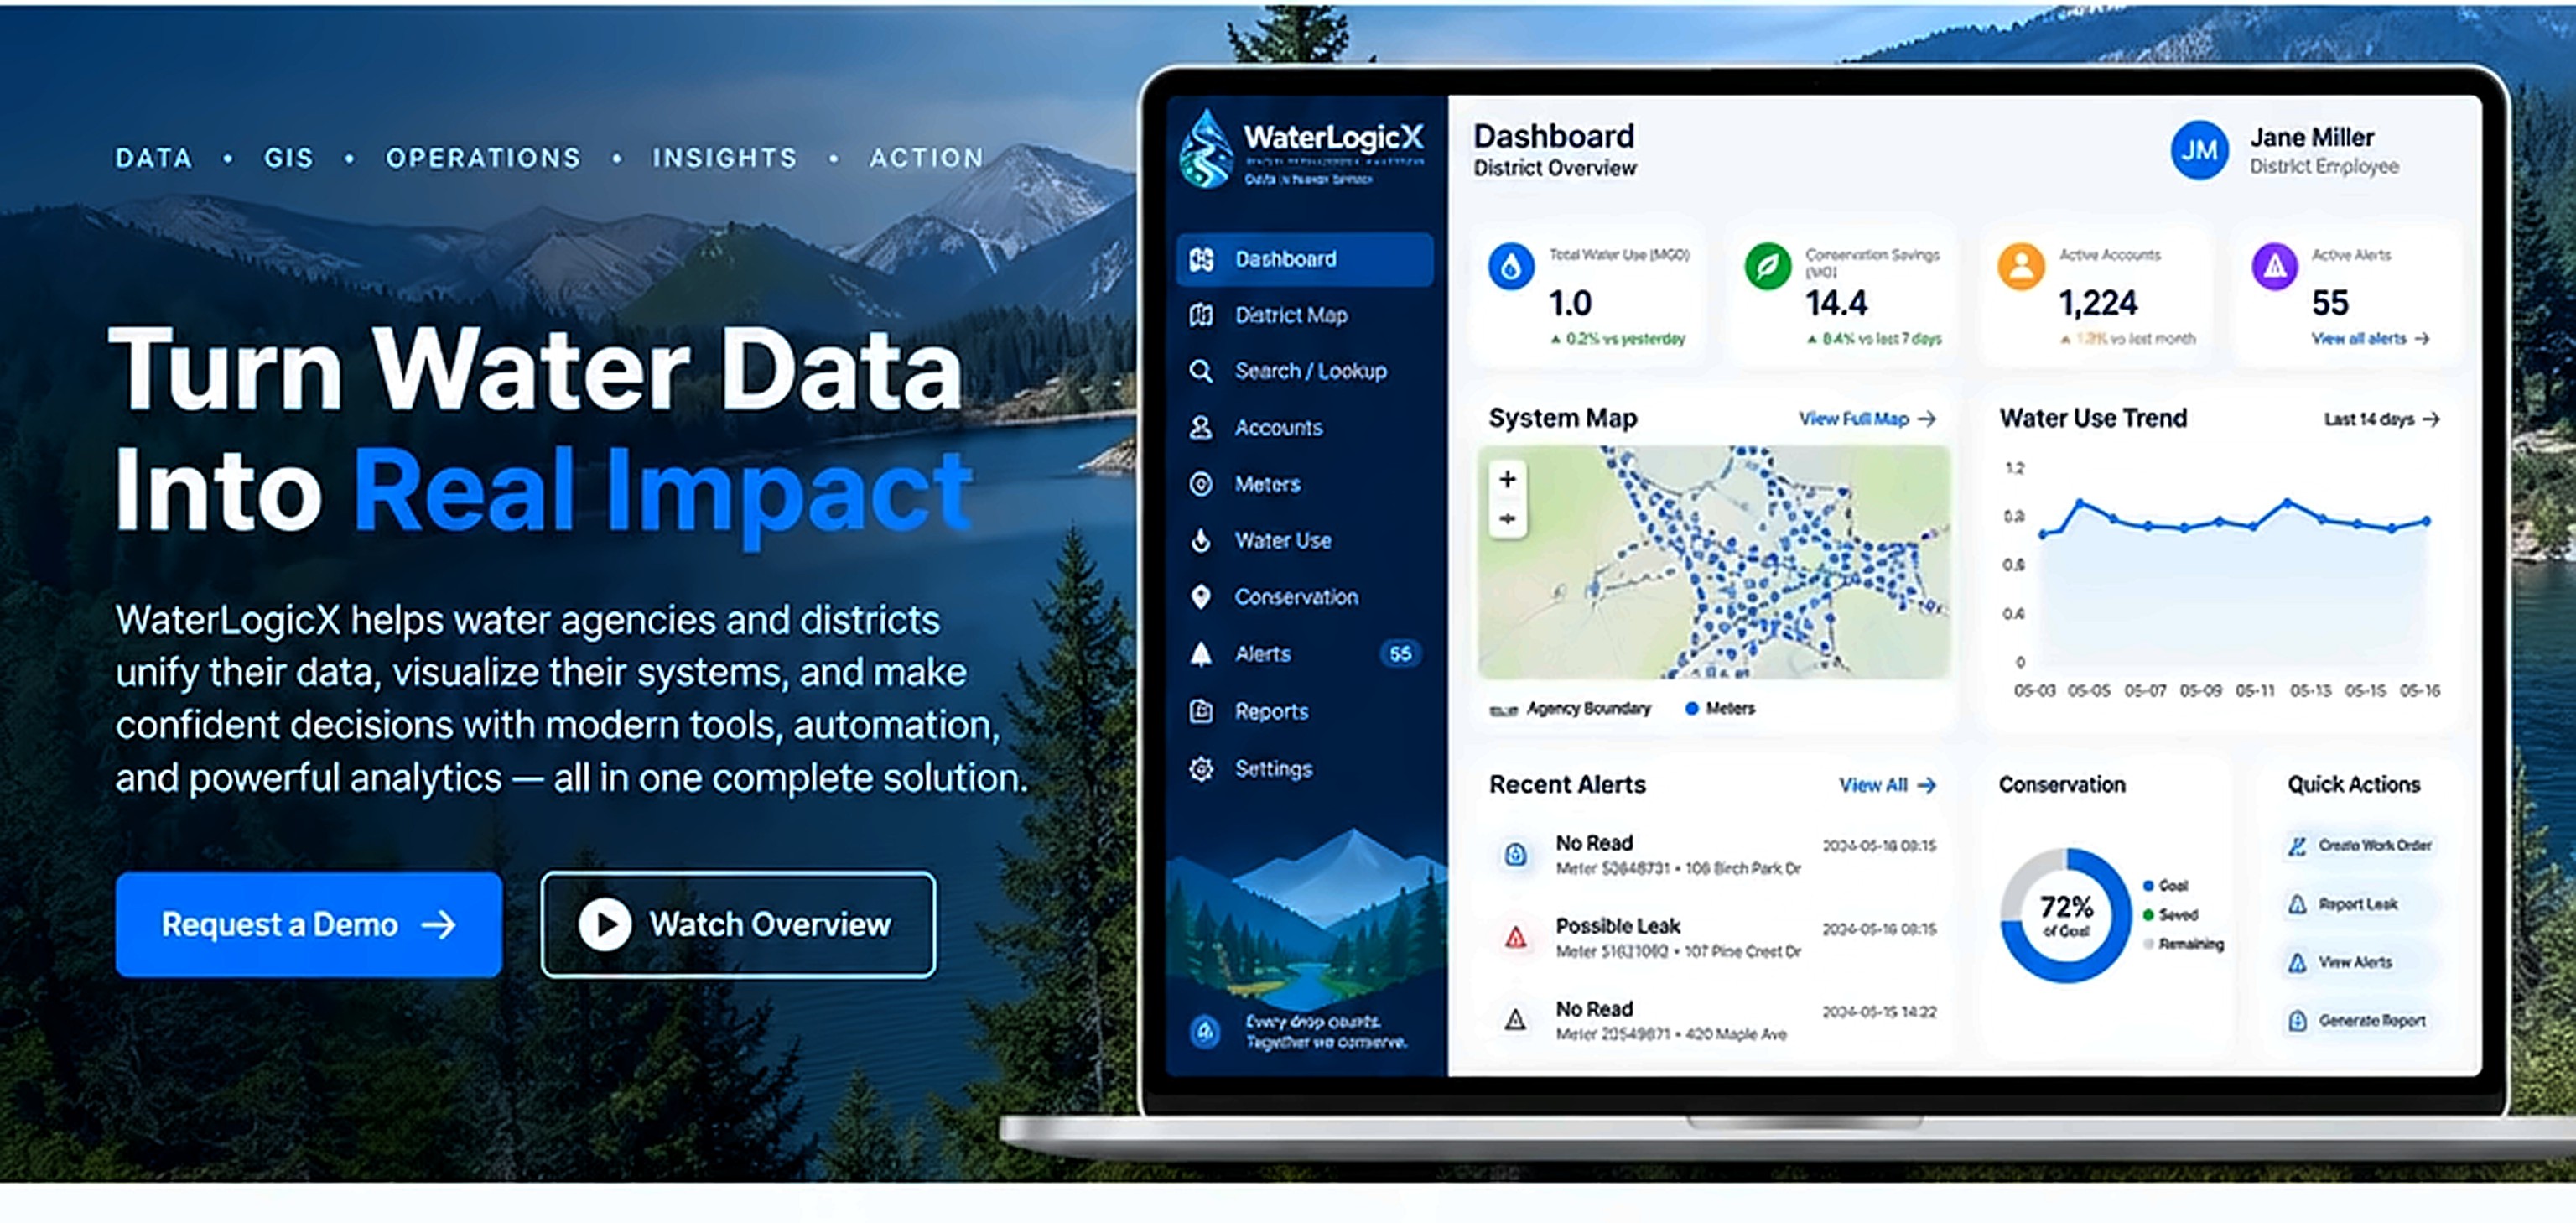Click the Active Alerts warning icon
The height and width of the screenshot is (1223, 2576).
tap(2275, 266)
